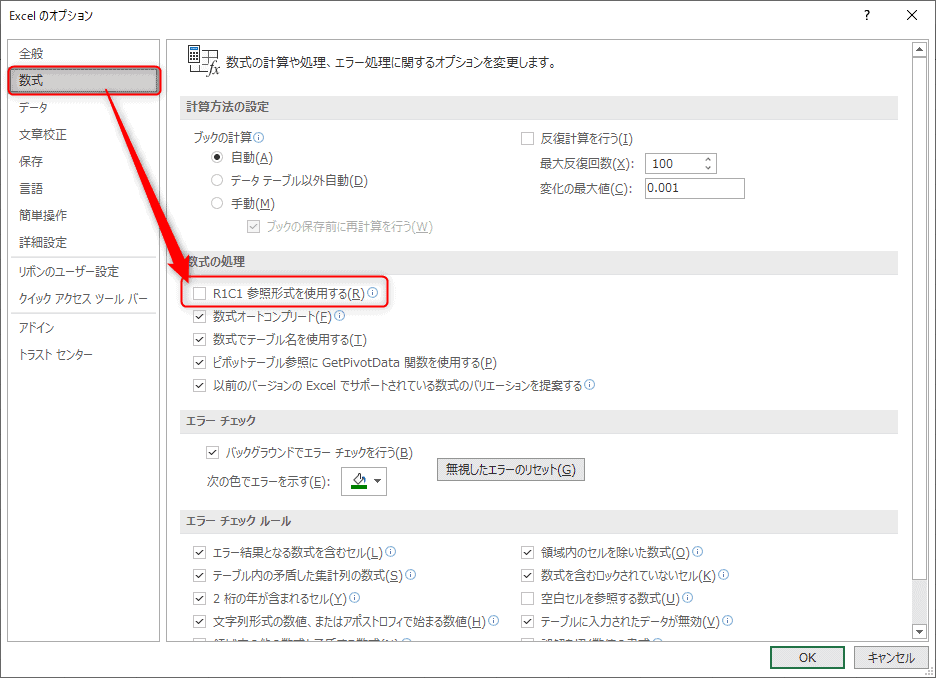Image resolution: width=936 pixels, height=678 pixels.
Task: Decrease 最大反復回数 with spinner down arrow
Action: click(708, 168)
